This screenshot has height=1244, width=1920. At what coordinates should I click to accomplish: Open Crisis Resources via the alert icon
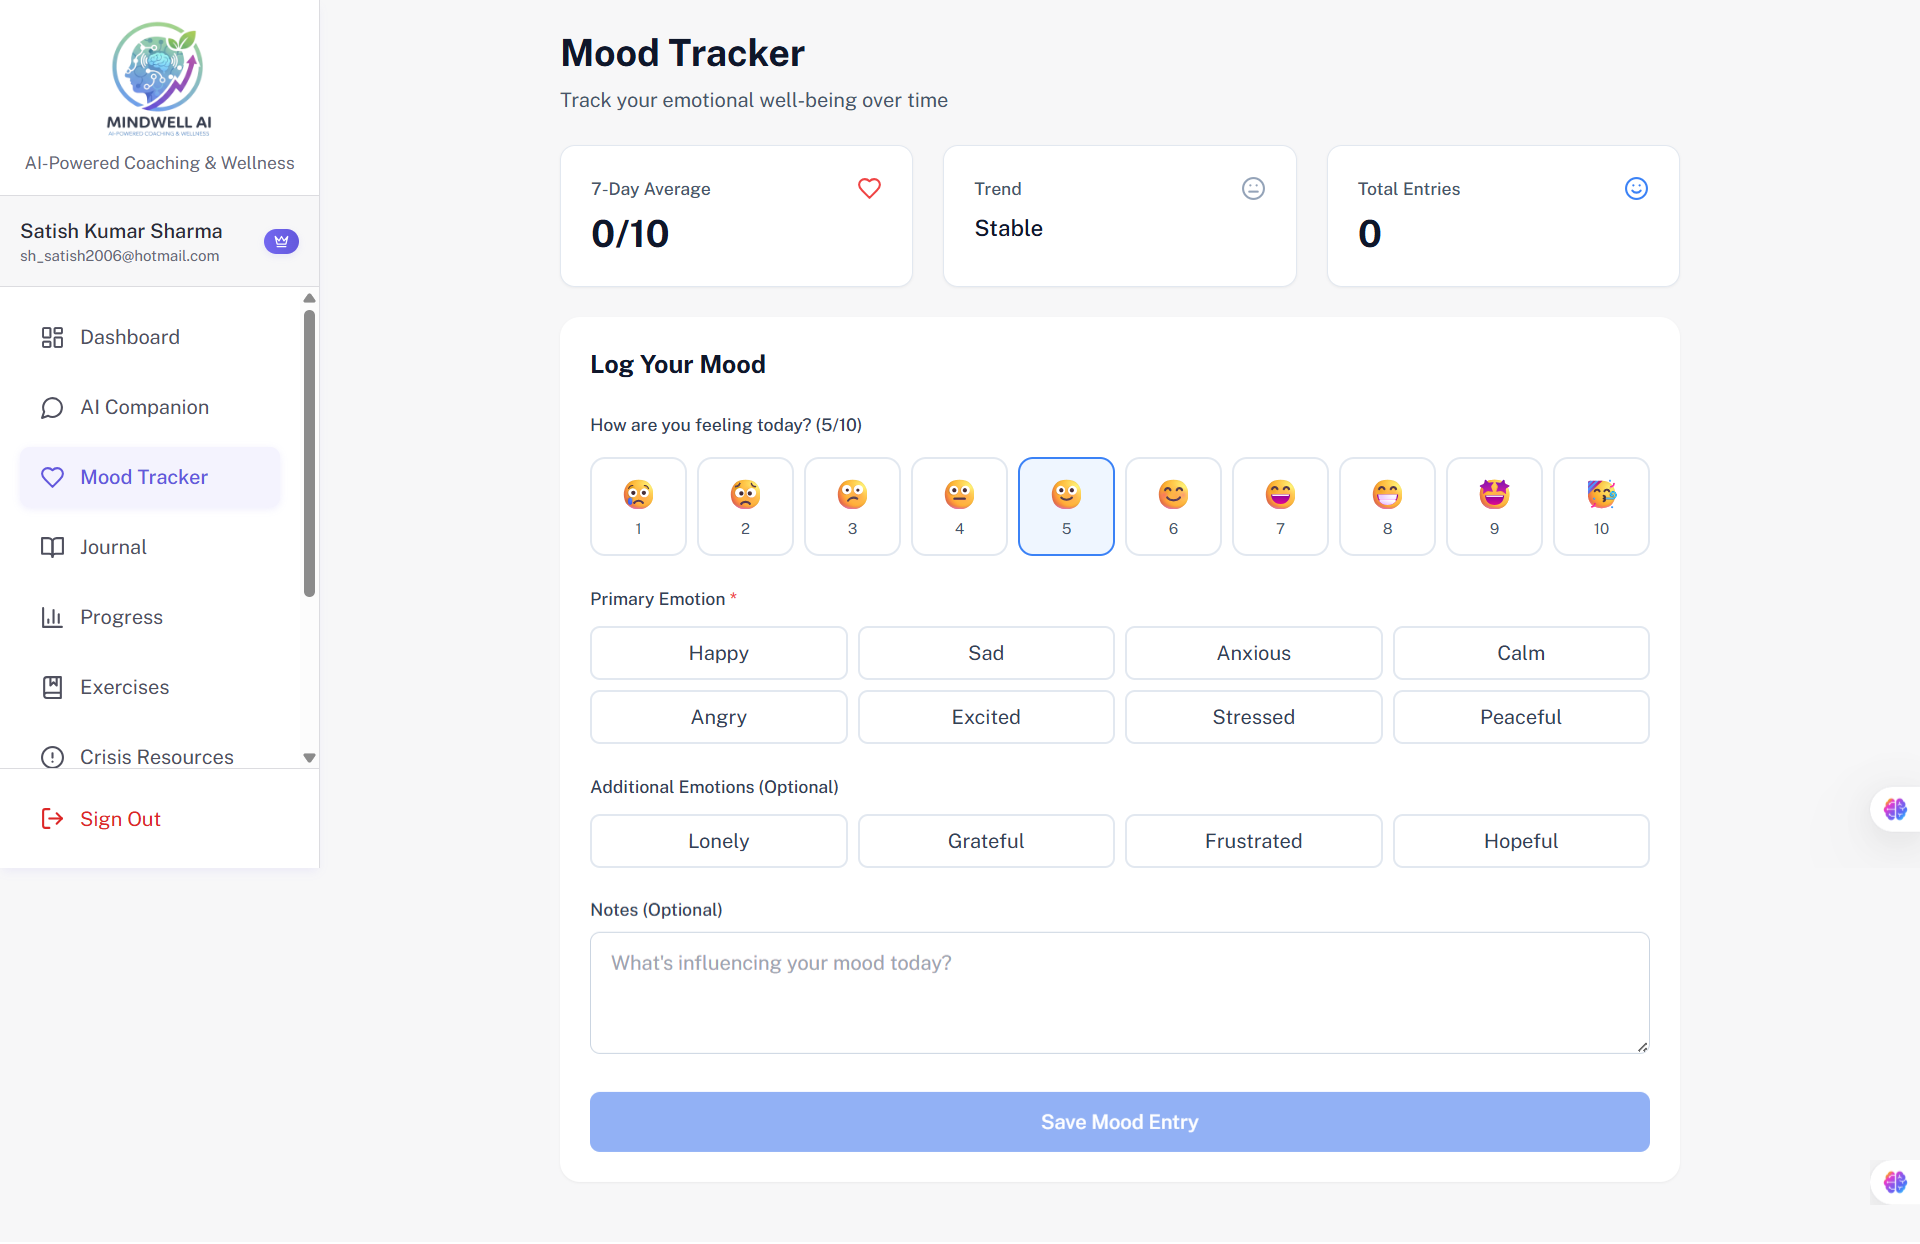[53, 757]
